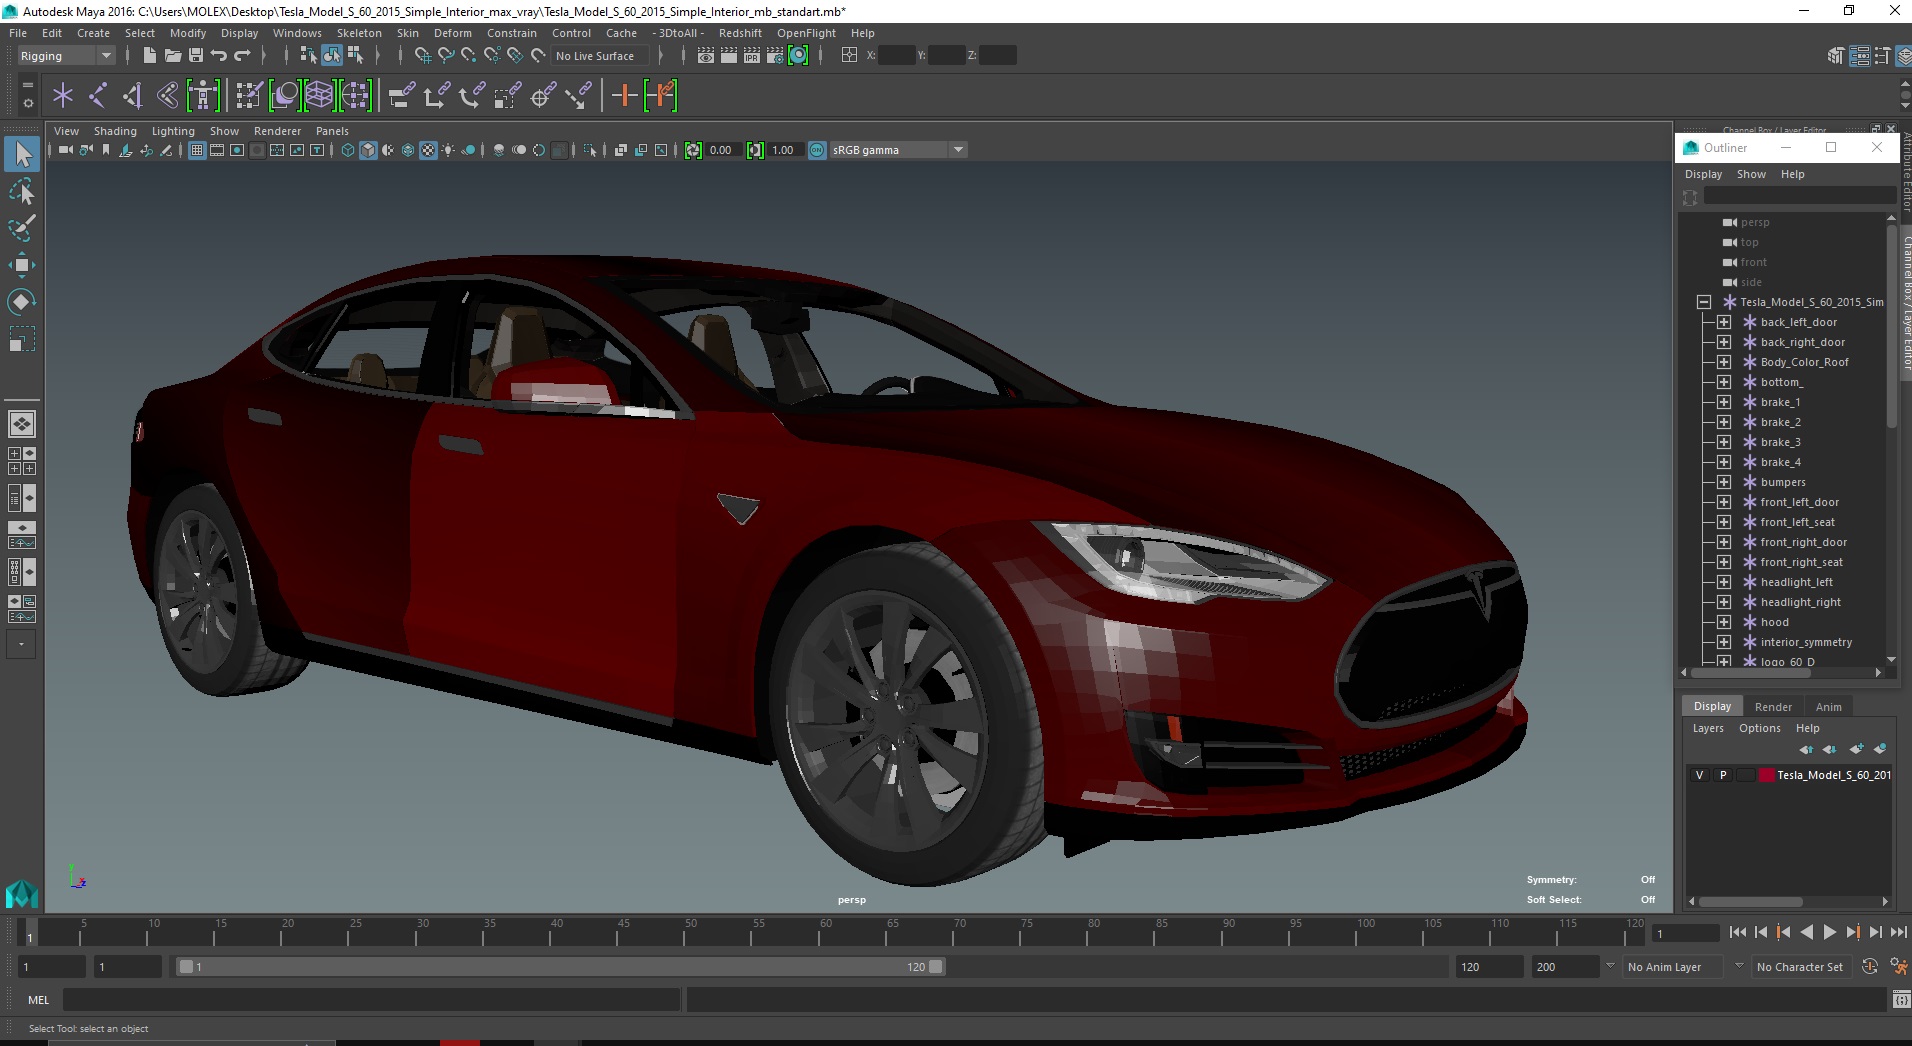Toggle smooth shade all viewport button
Screen dimensions: 1912x1046
click(368, 150)
